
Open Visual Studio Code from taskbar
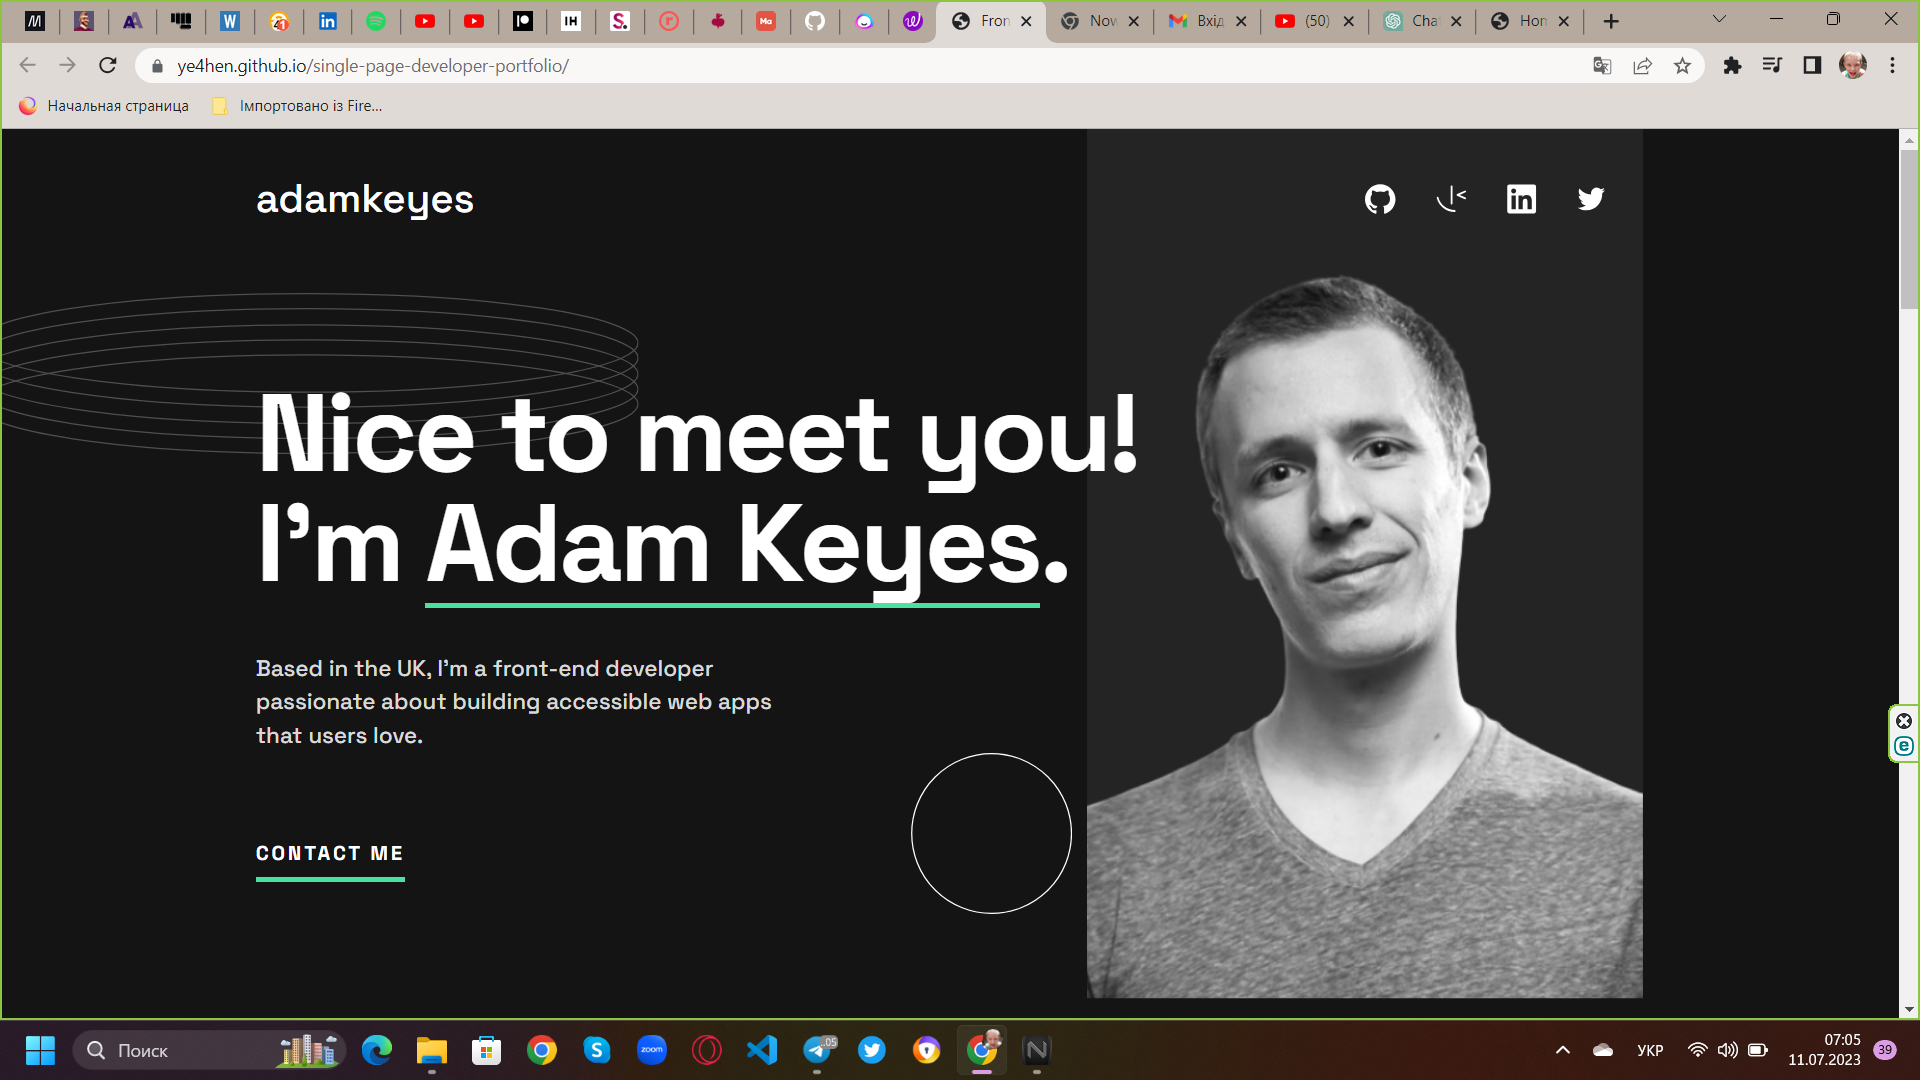[762, 1050]
